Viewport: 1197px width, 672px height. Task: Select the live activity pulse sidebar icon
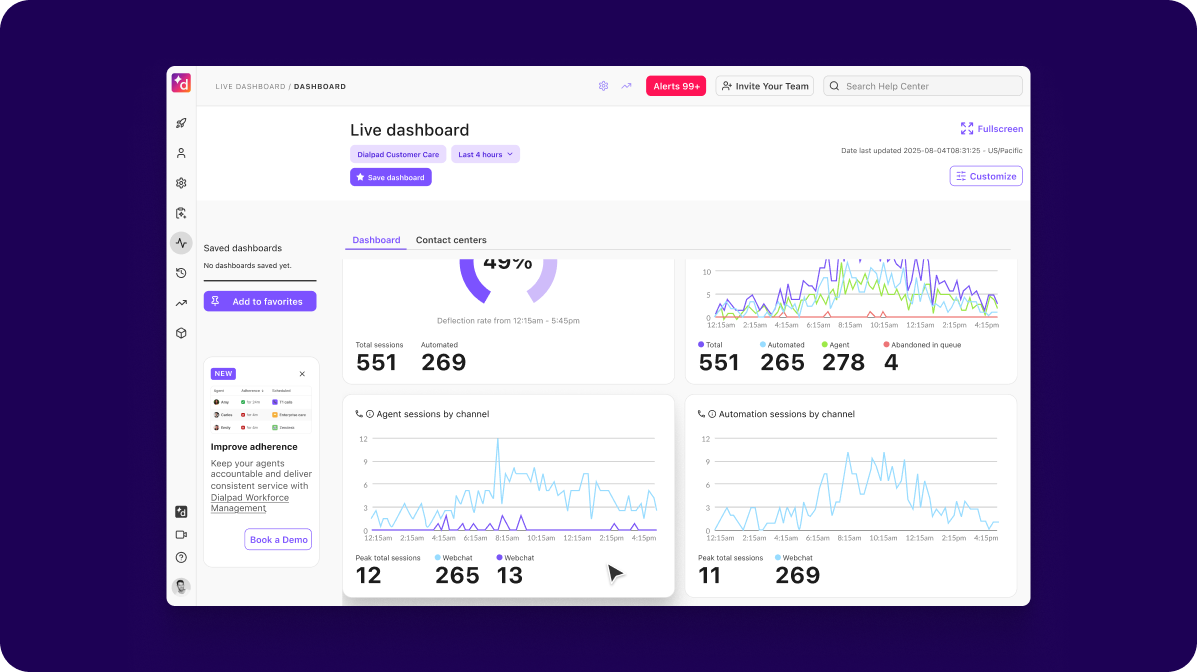181,243
